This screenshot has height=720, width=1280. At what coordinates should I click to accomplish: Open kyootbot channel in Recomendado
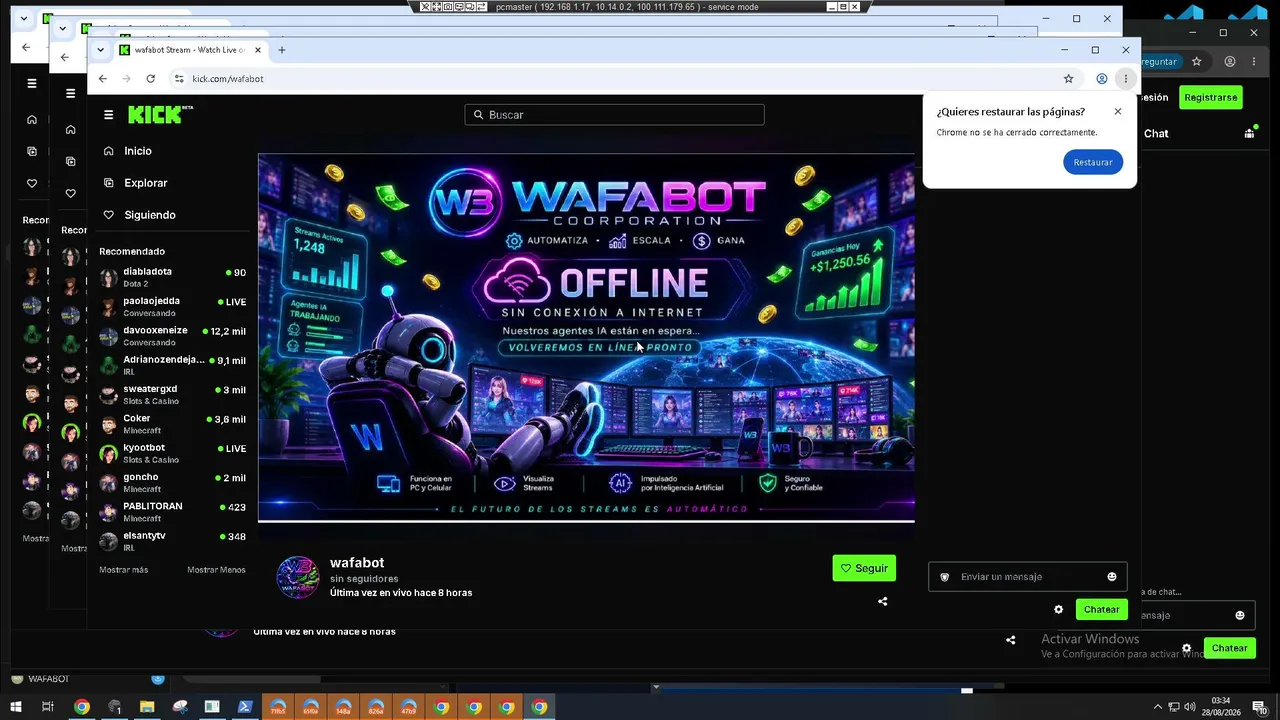click(x=172, y=453)
